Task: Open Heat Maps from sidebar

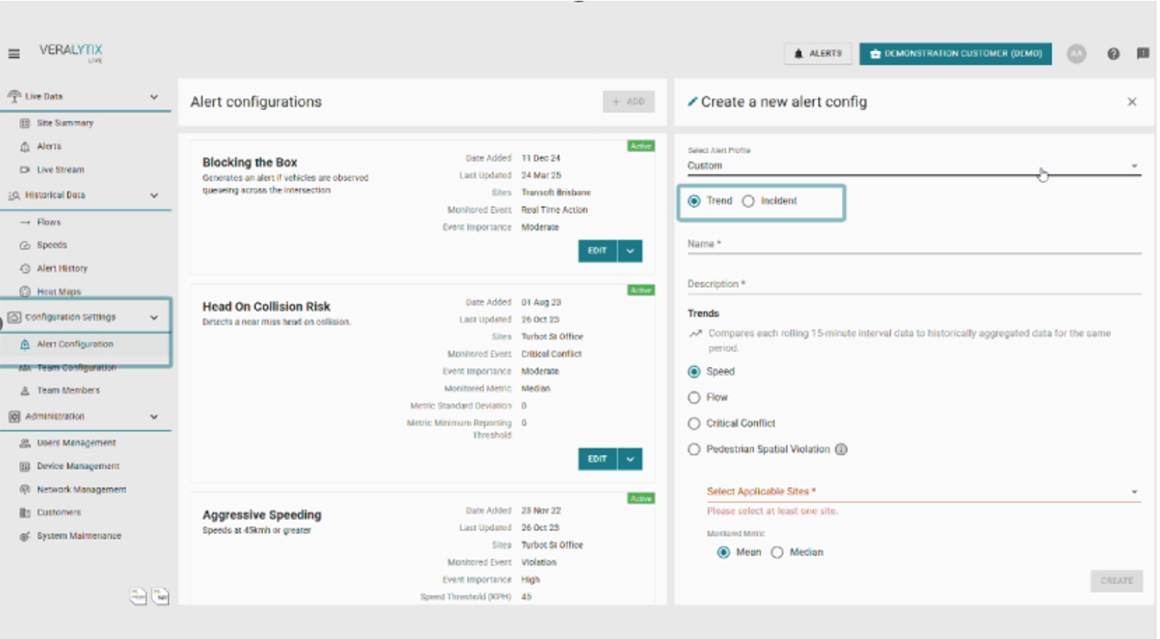Action: tap(58, 292)
